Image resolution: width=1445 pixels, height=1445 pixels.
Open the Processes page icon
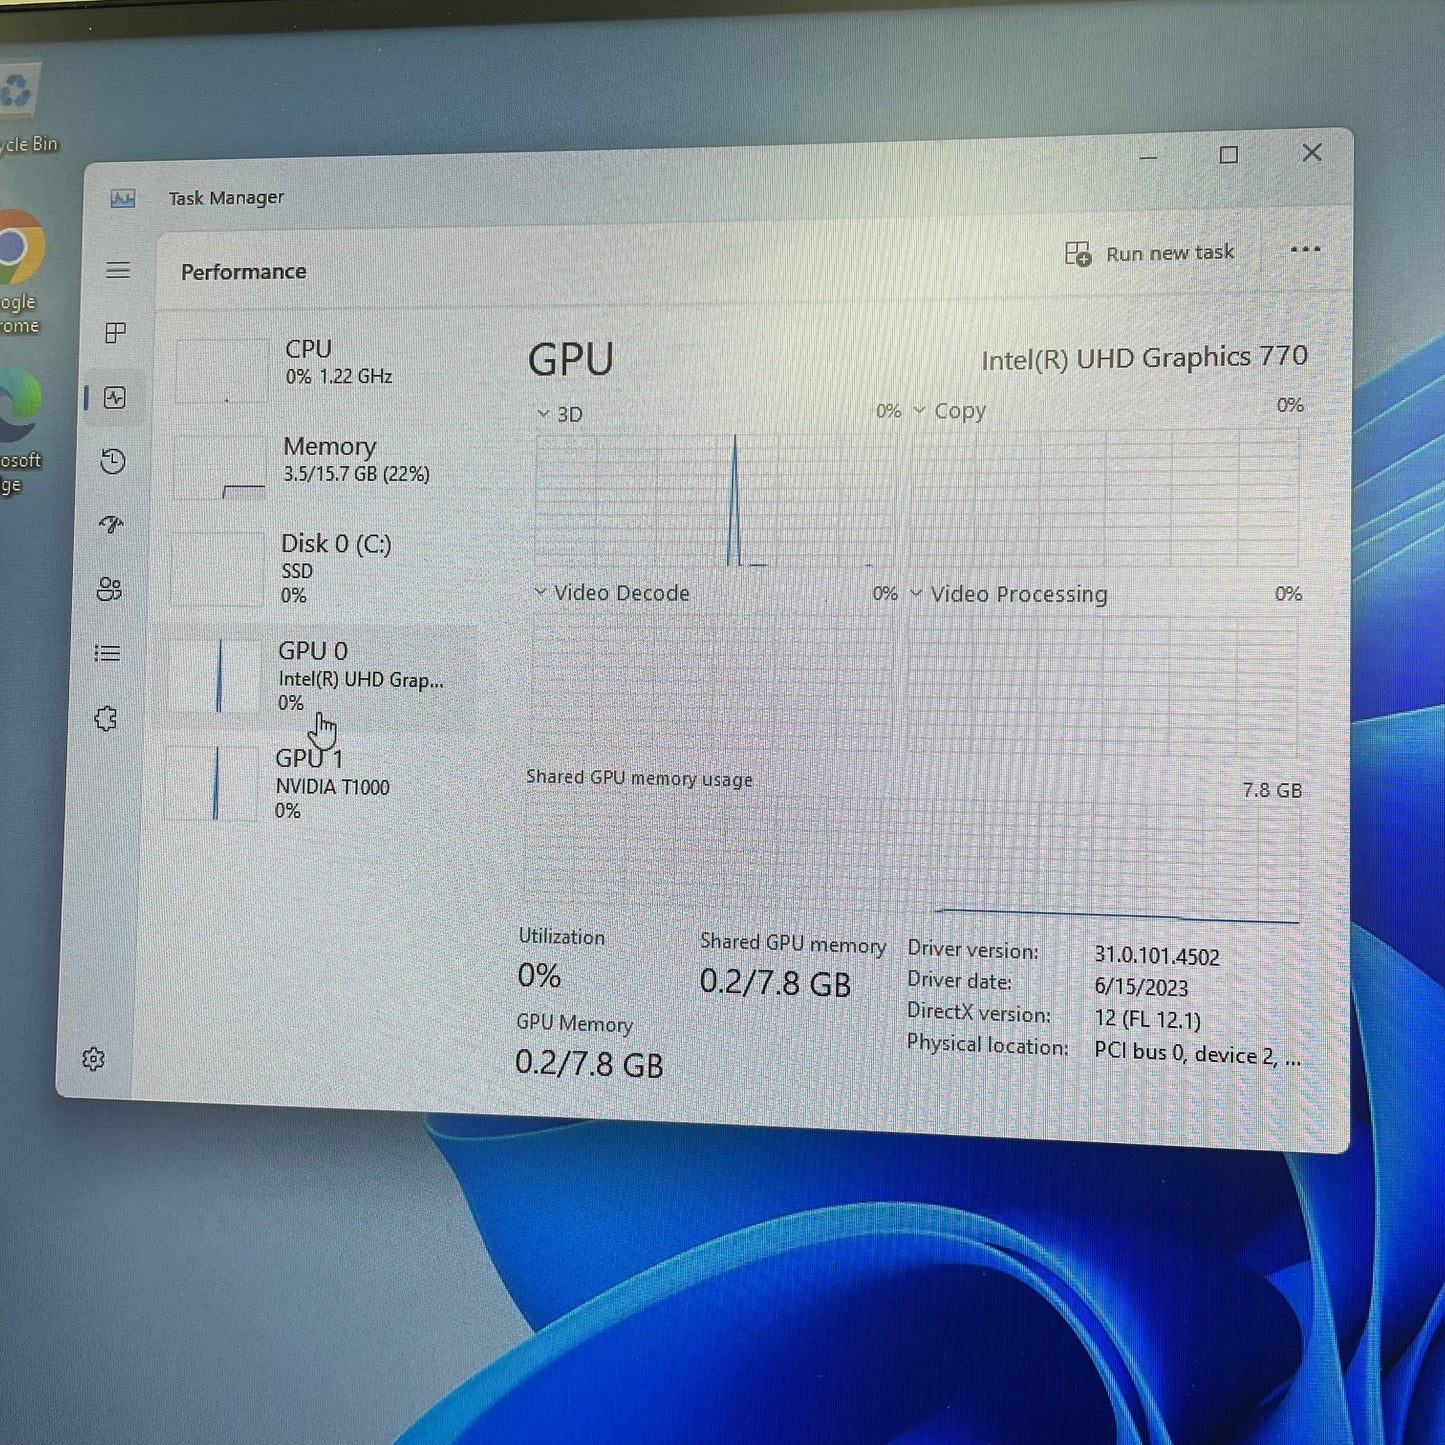(116, 333)
